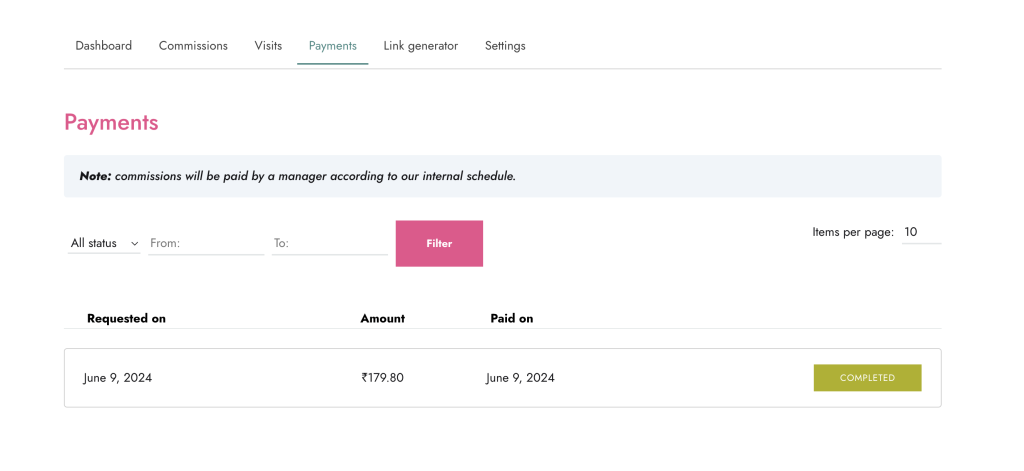
Task: Click the From date field
Action: (205, 243)
